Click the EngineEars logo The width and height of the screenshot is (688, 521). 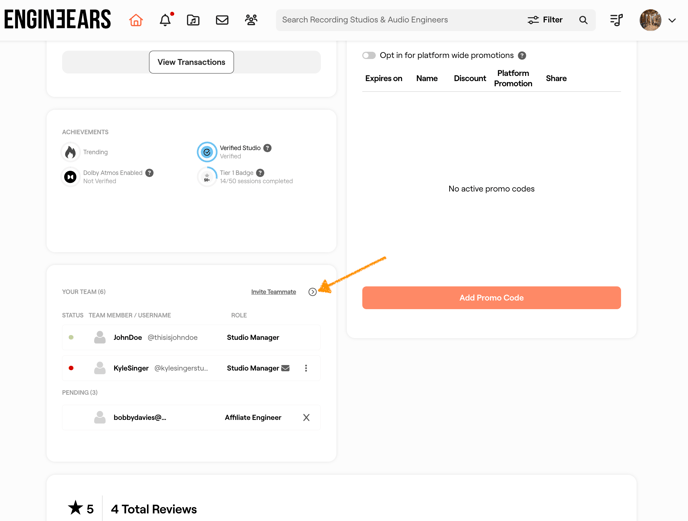click(x=57, y=20)
